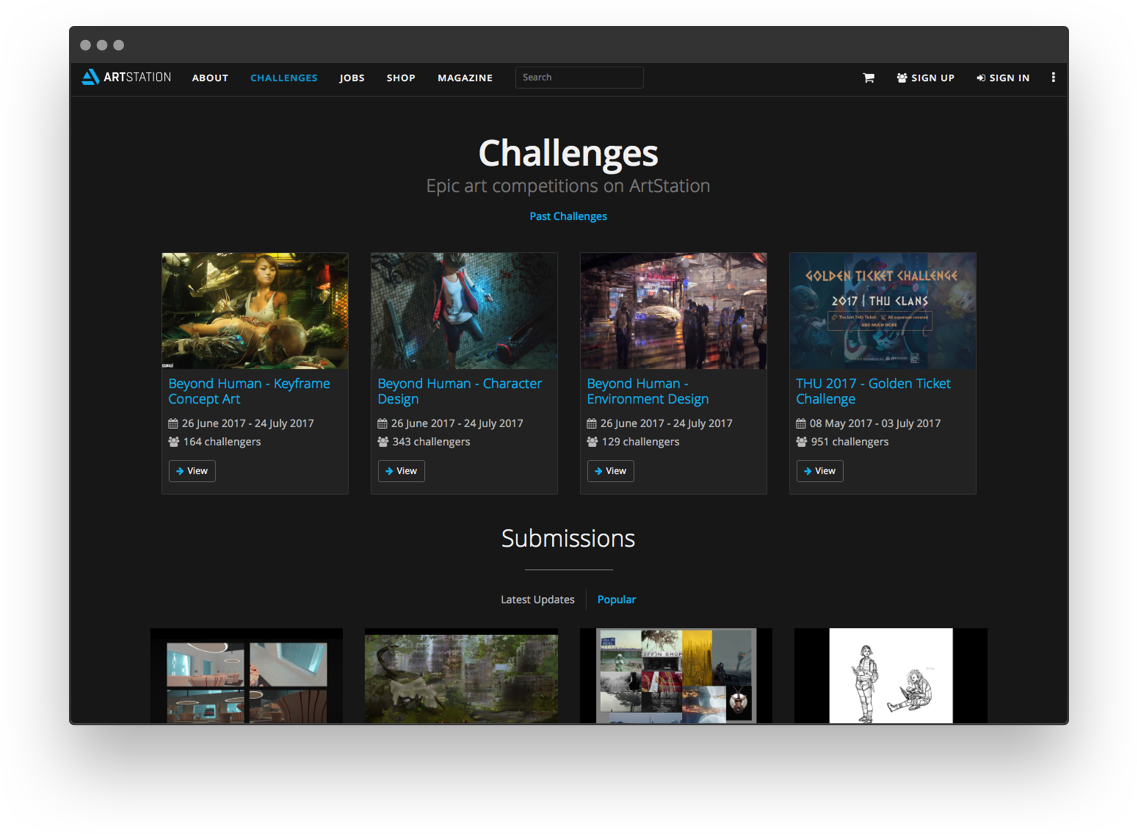Image resolution: width=1137 pixels, height=834 pixels.
Task: Go to the Jobs page
Action: coord(352,78)
